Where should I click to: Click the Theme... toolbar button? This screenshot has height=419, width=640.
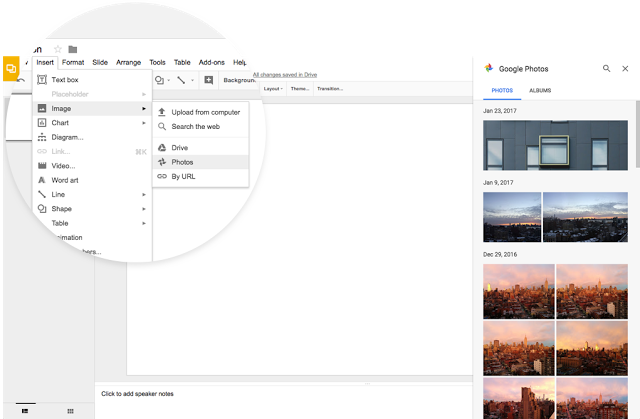pos(300,89)
